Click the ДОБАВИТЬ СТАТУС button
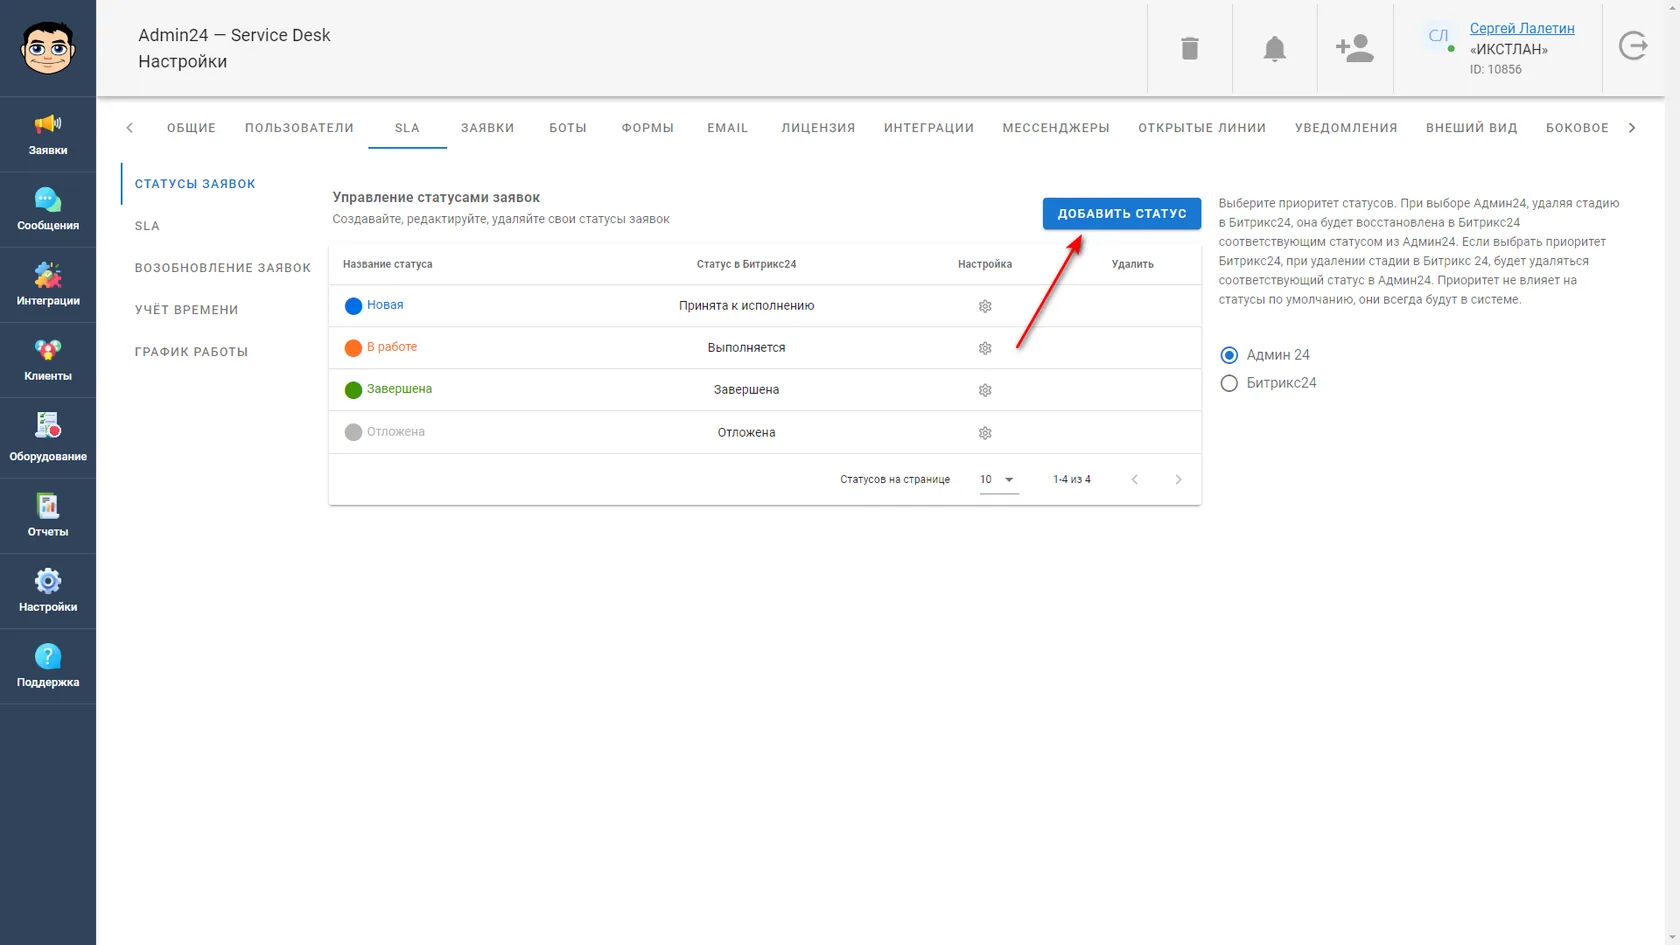The image size is (1680, 945). [1122, 213]
